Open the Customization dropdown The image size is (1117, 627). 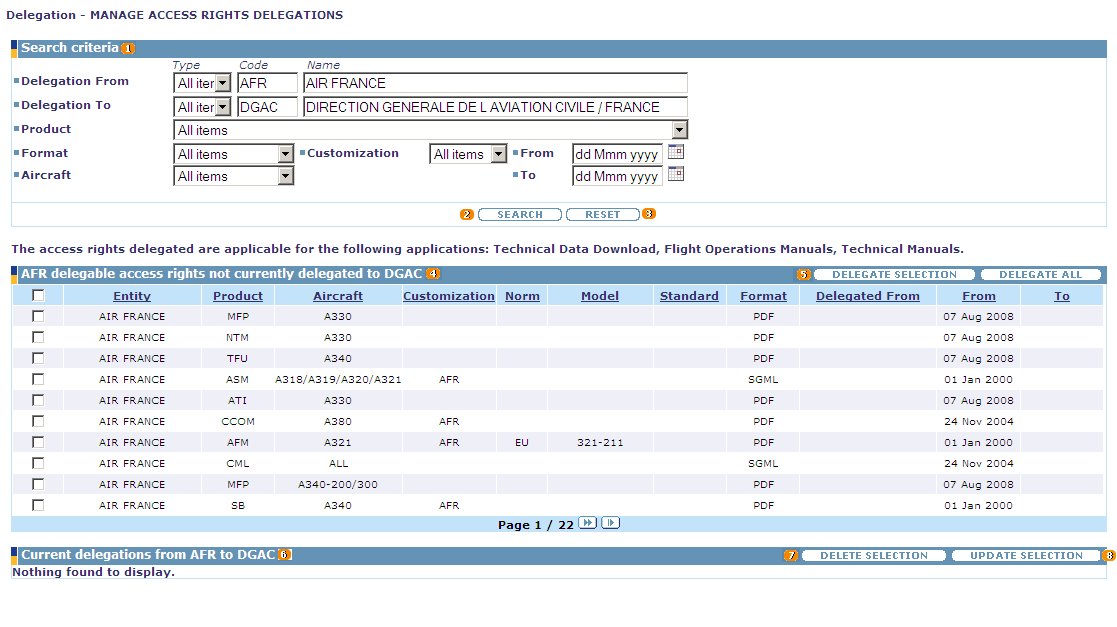pos(468,154)
